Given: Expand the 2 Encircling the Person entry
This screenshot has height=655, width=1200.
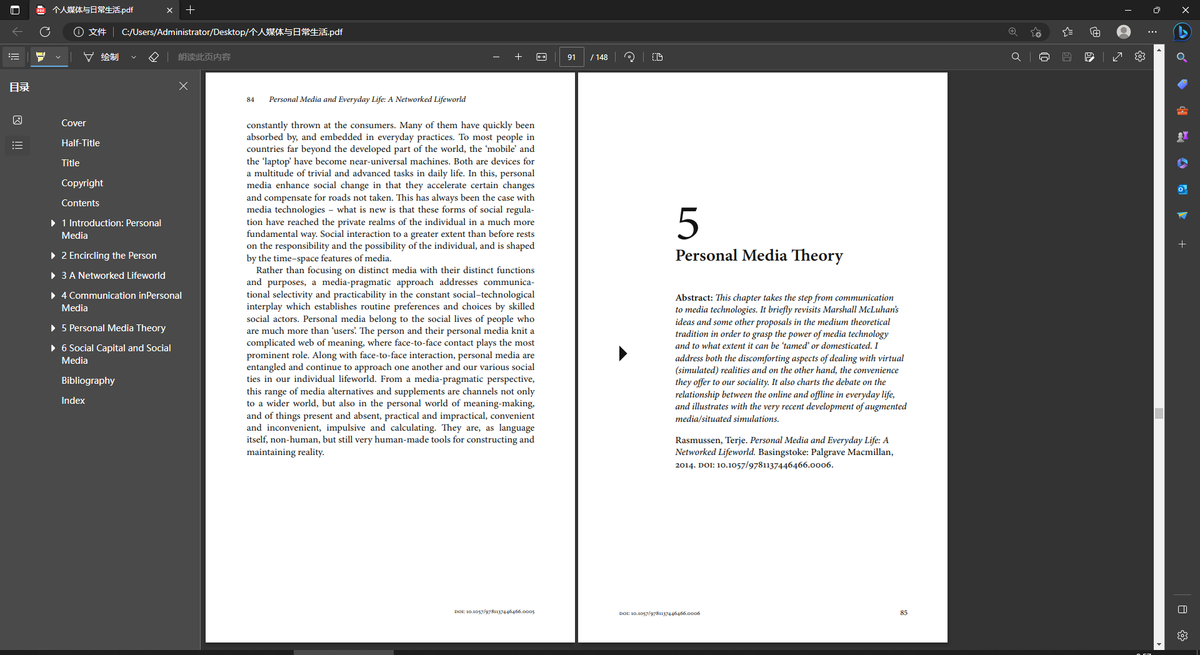Looking at the screenshot, I should pyautogui.click(x=53, y=255).
